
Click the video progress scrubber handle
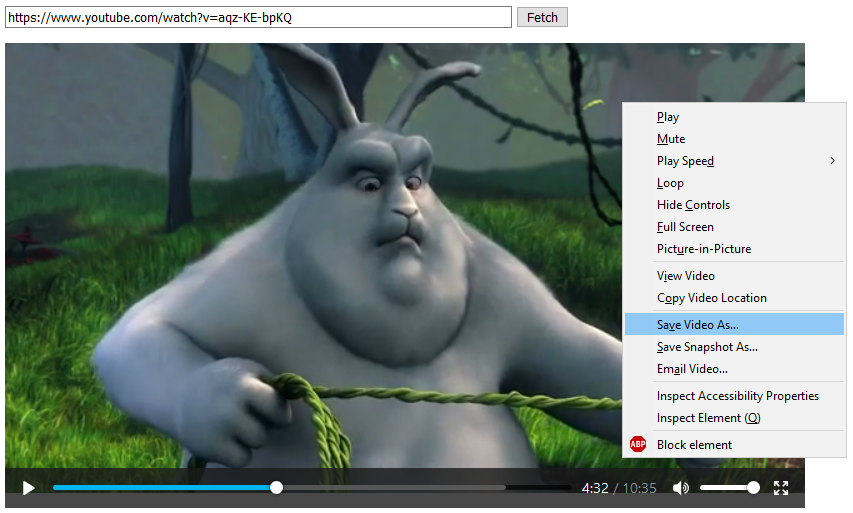tap(276, 487)
